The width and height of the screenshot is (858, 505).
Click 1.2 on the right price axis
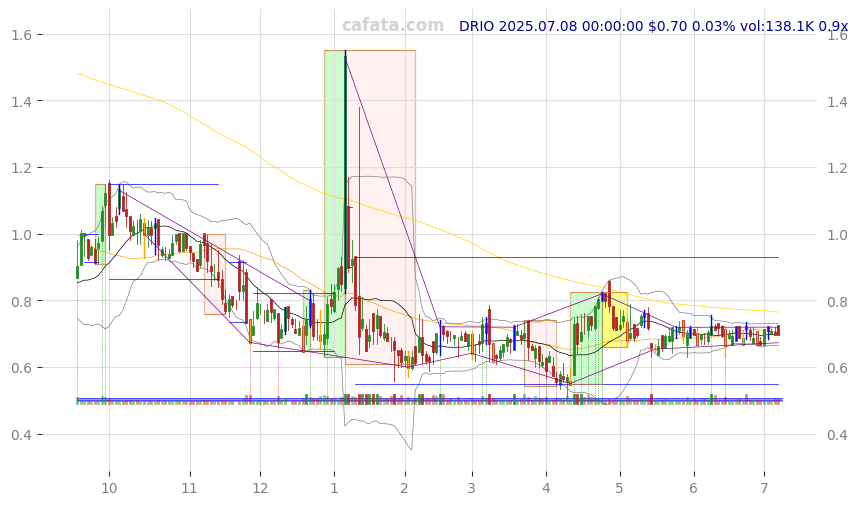(x=837, y=168)
